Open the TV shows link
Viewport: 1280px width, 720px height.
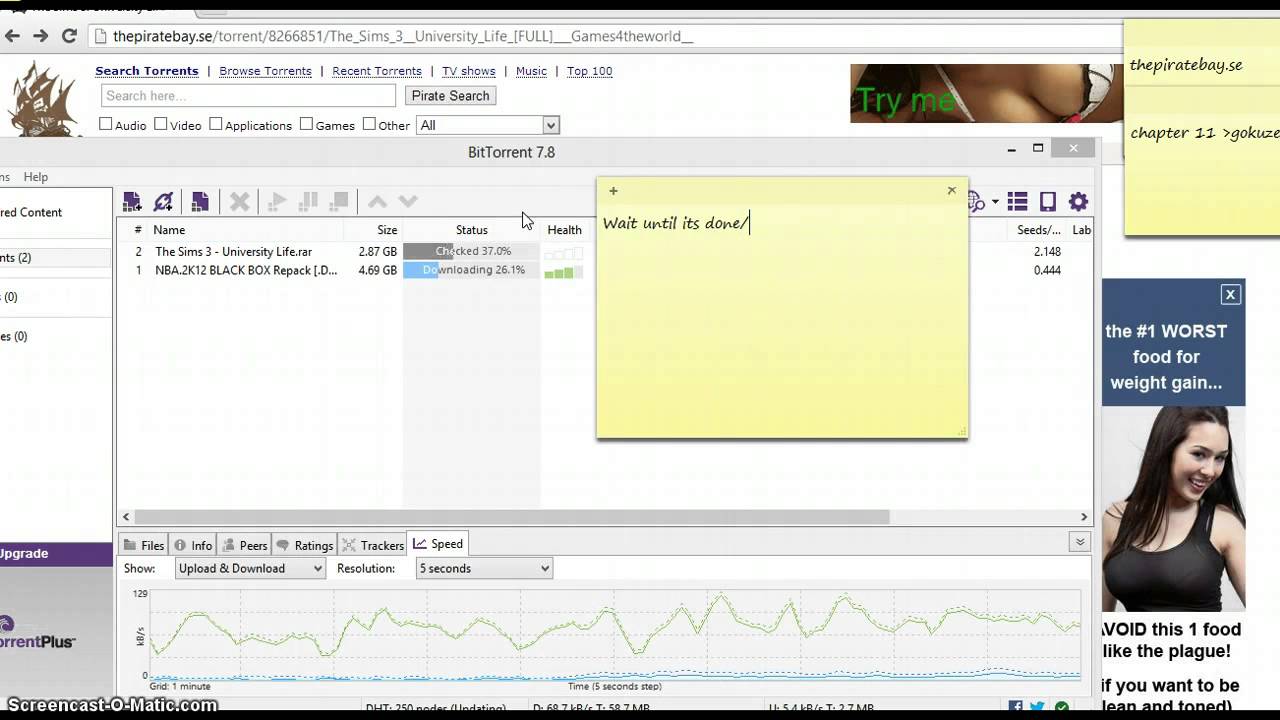469,71
